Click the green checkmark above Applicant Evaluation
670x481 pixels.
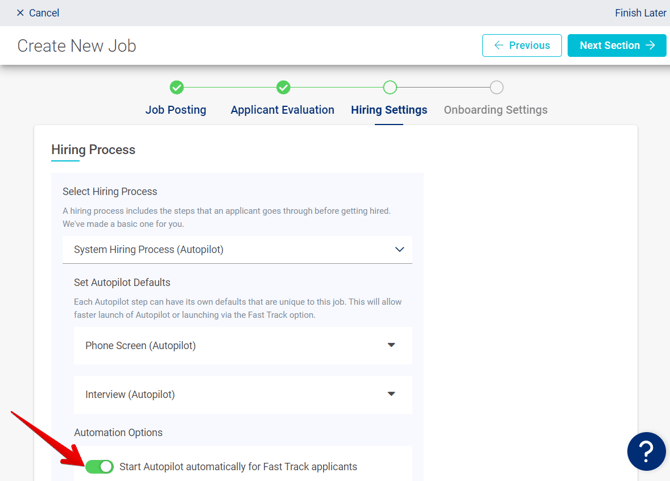(x=283, y=88)
